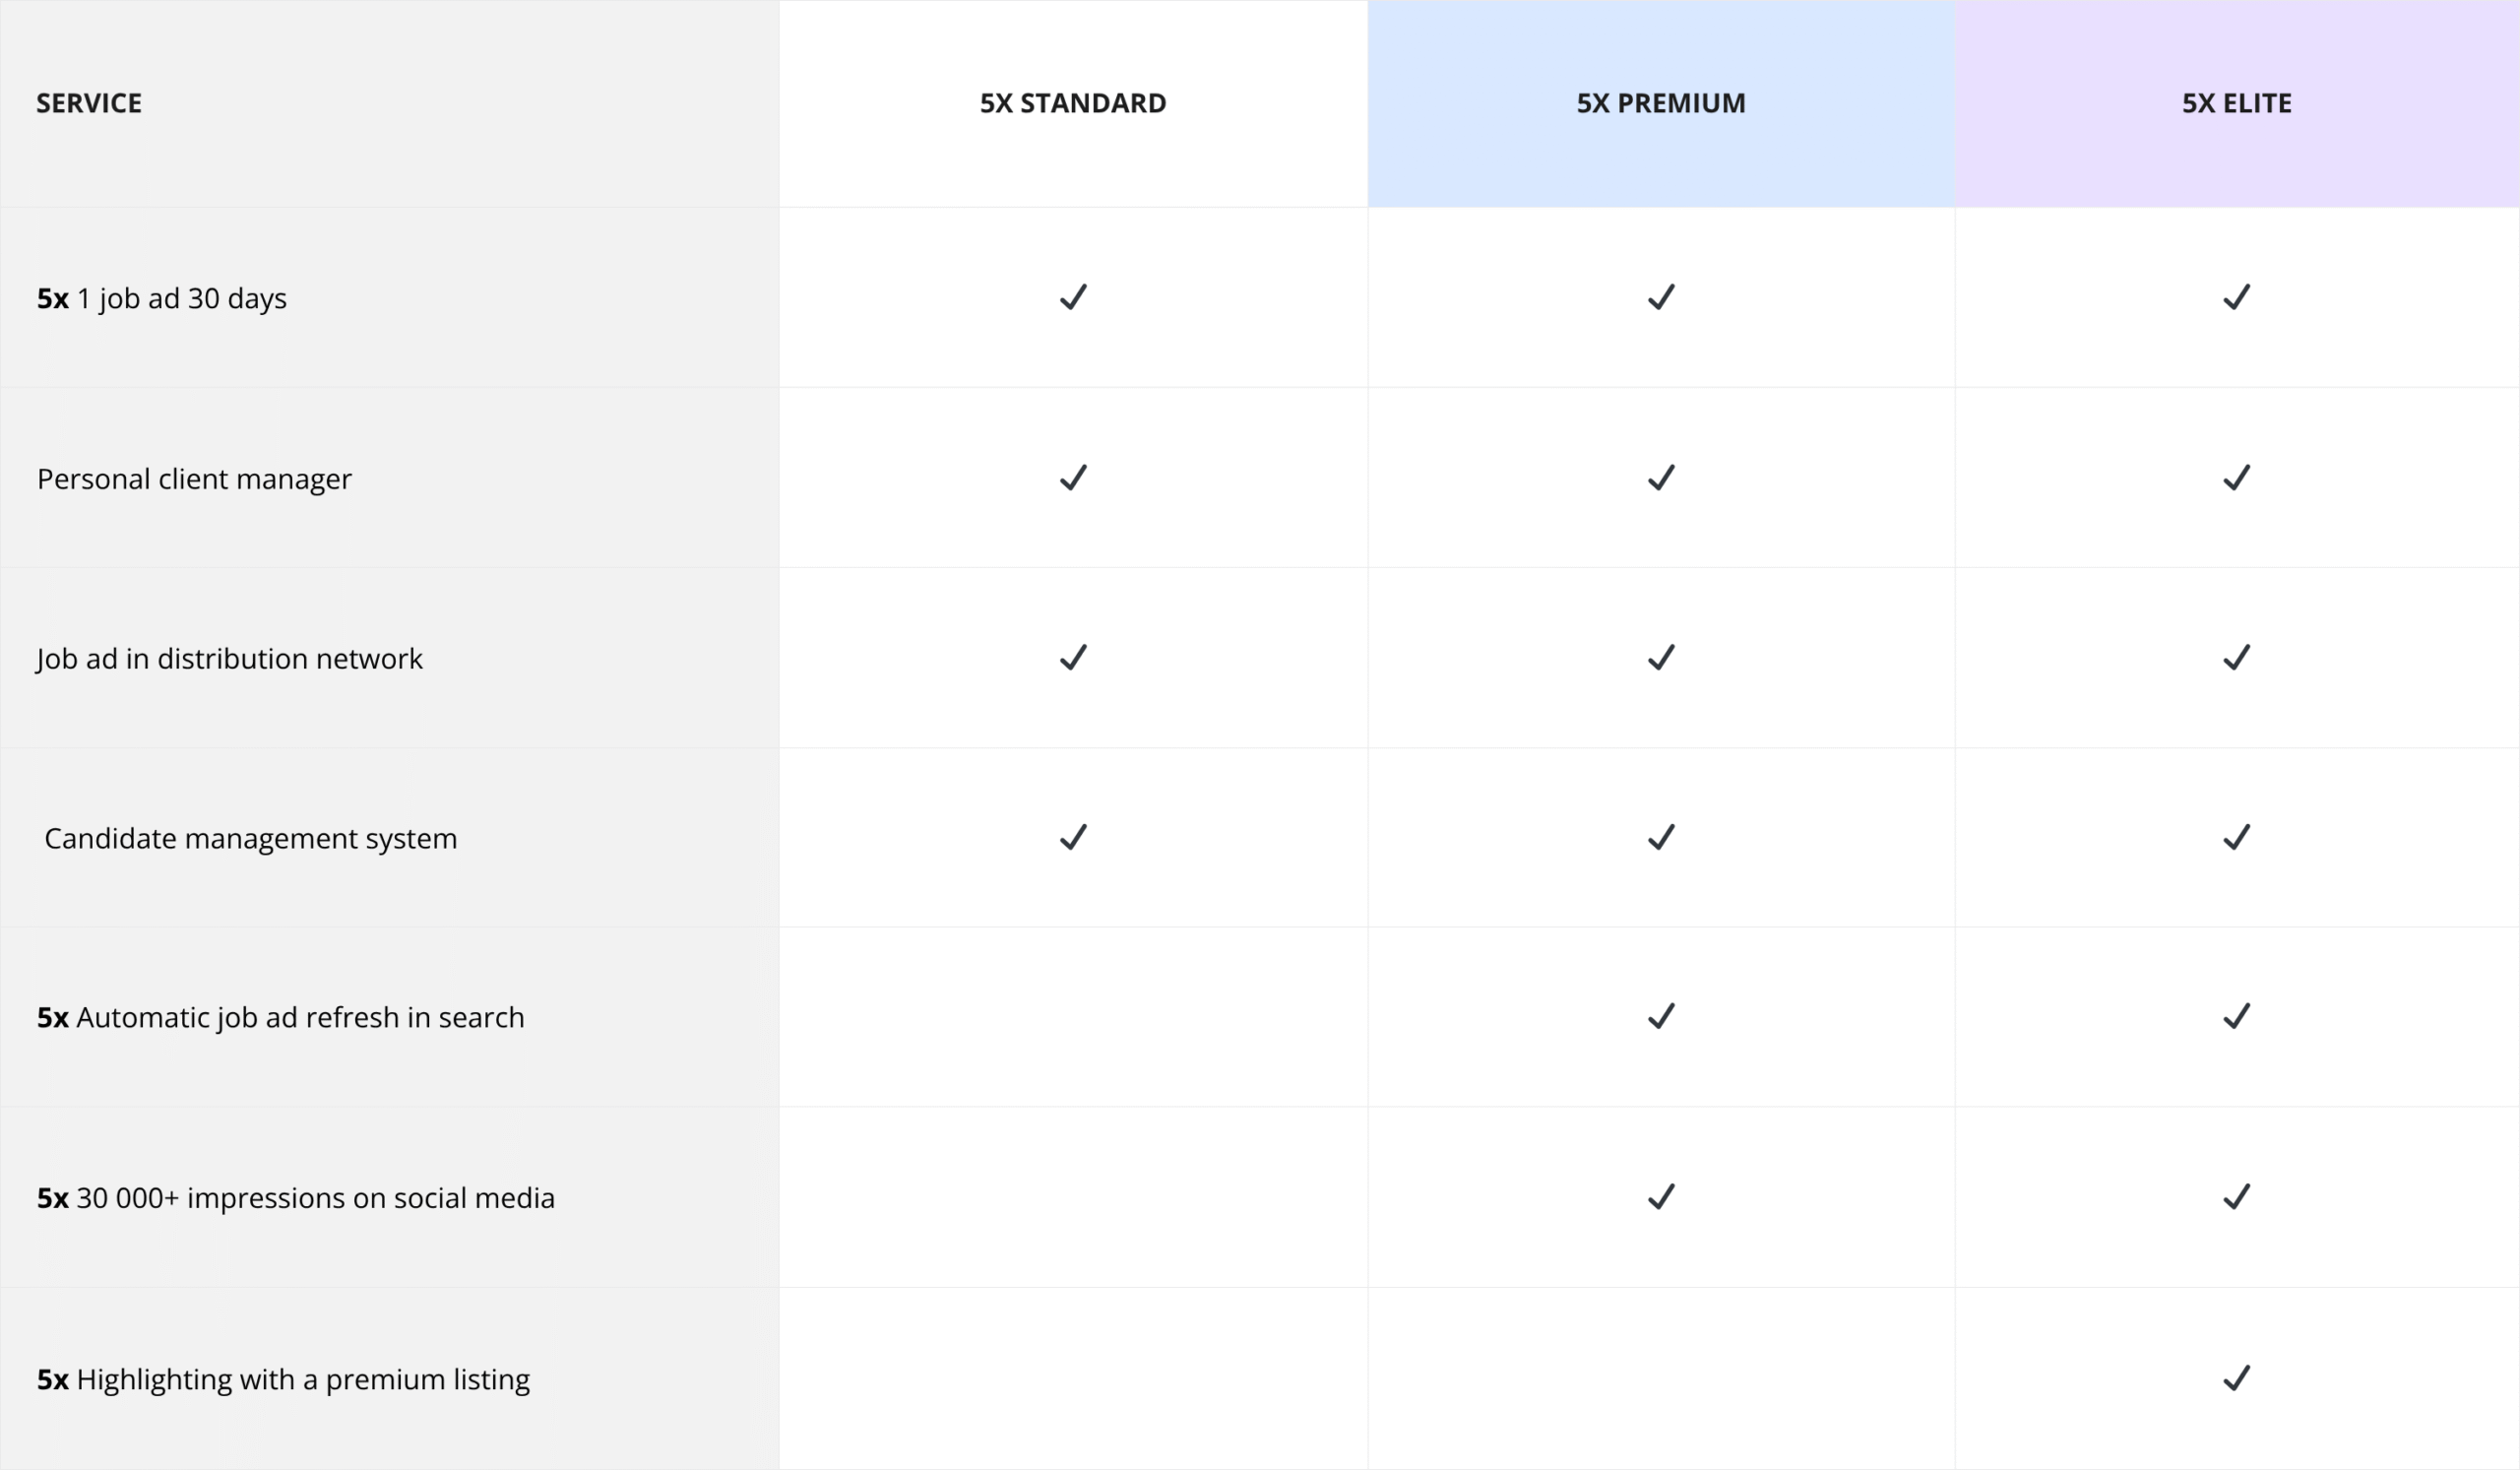The width and height of the screenshot is (2520, 1470).
Task: Click the 5X Standard checkmark for 1 job ad 30 days
Action: (x=1073, y=297)
